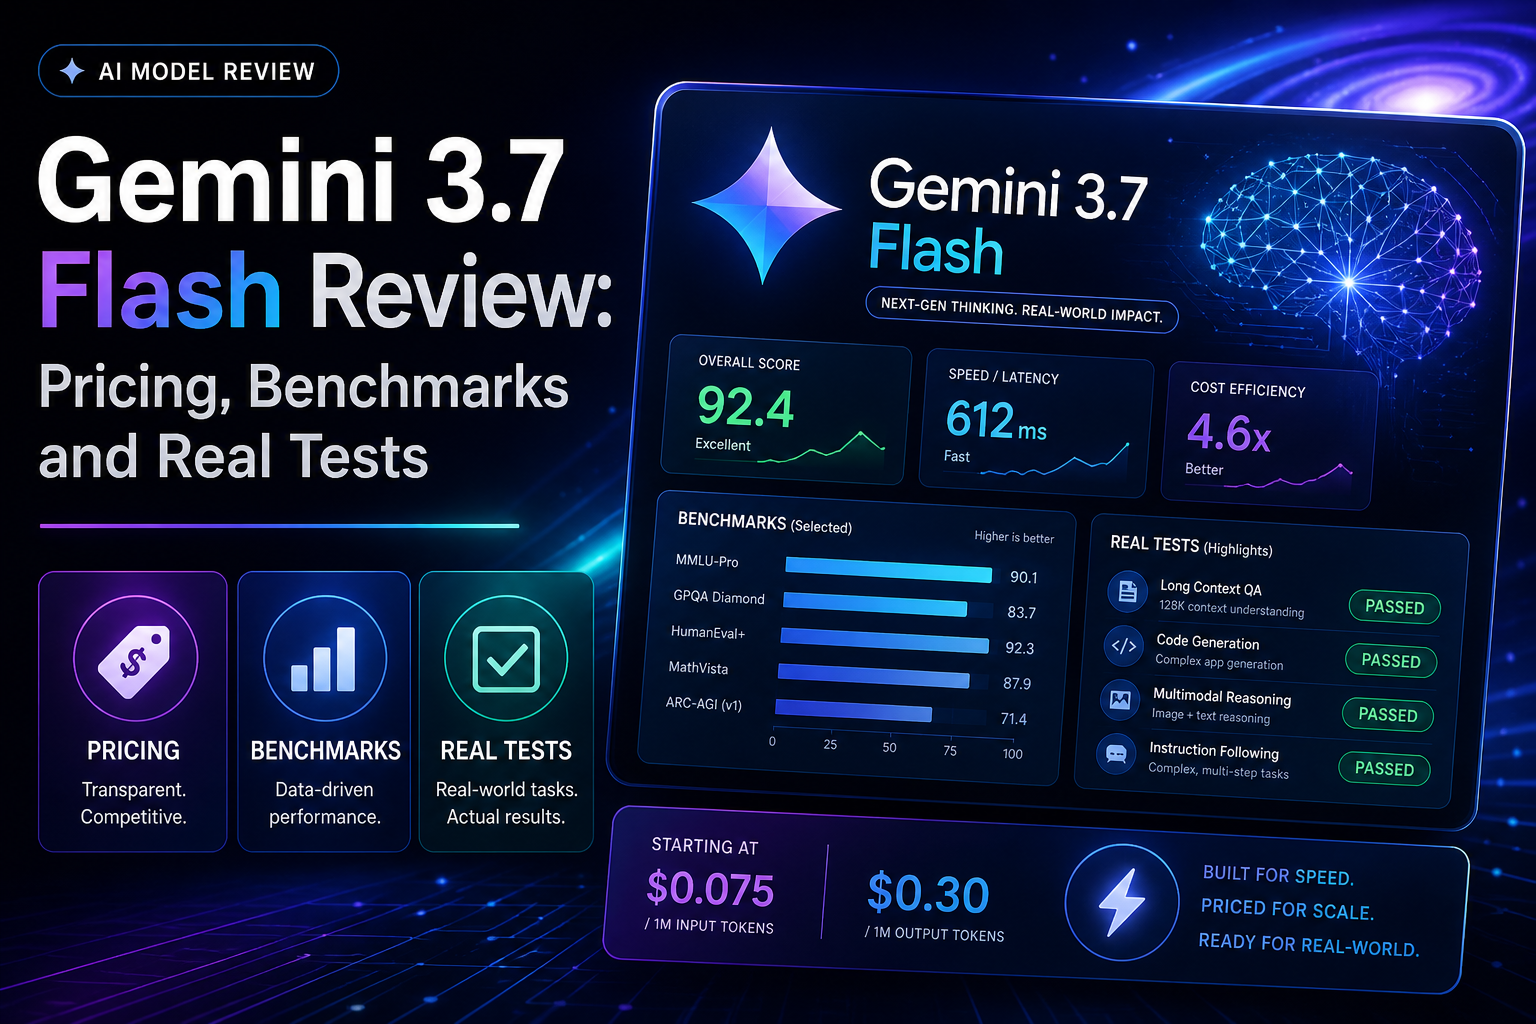Click the PASSED badge for Instruction Following
Viewport: 1536px width, 1024px height.
pyautogui.click(x=1385, y=769)
